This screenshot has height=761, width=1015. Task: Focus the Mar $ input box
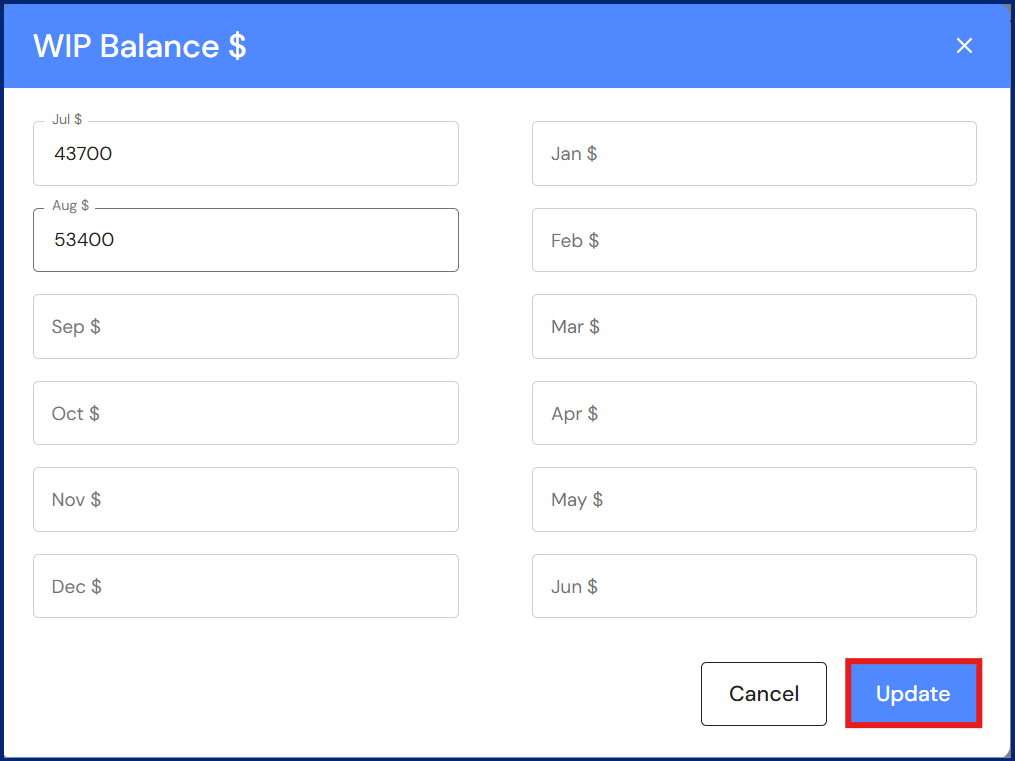754,327
